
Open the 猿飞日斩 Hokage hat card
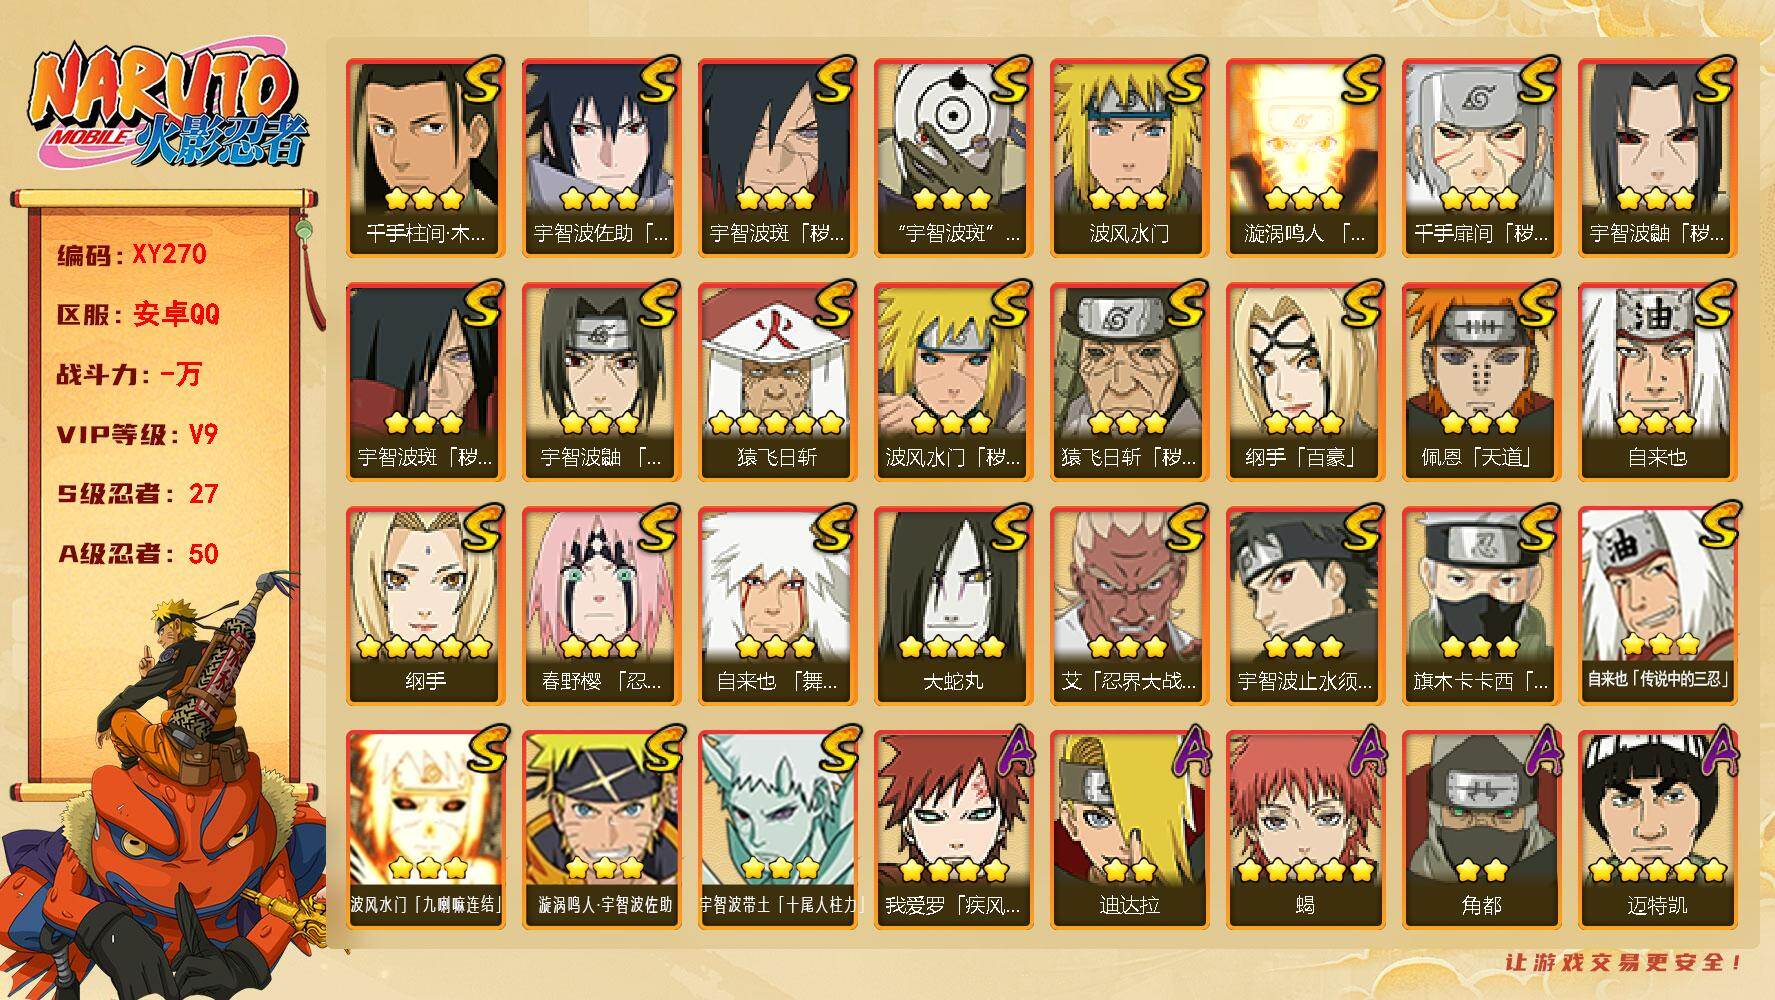777,381
